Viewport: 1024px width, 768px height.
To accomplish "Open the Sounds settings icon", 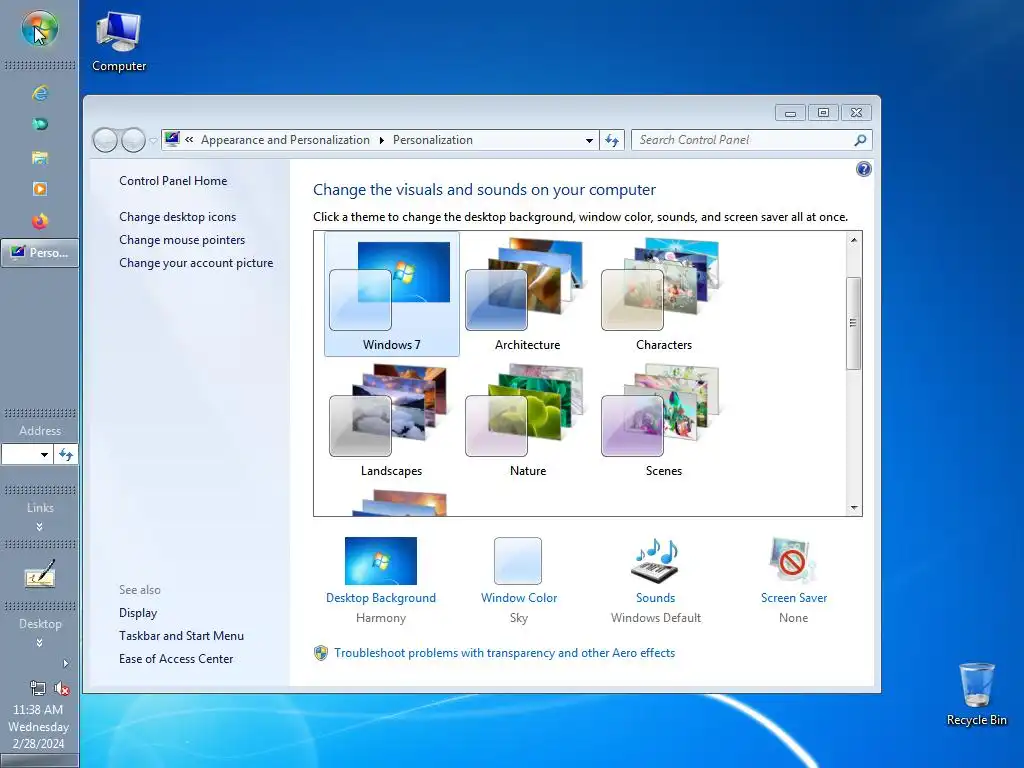I will pos(655,560).
